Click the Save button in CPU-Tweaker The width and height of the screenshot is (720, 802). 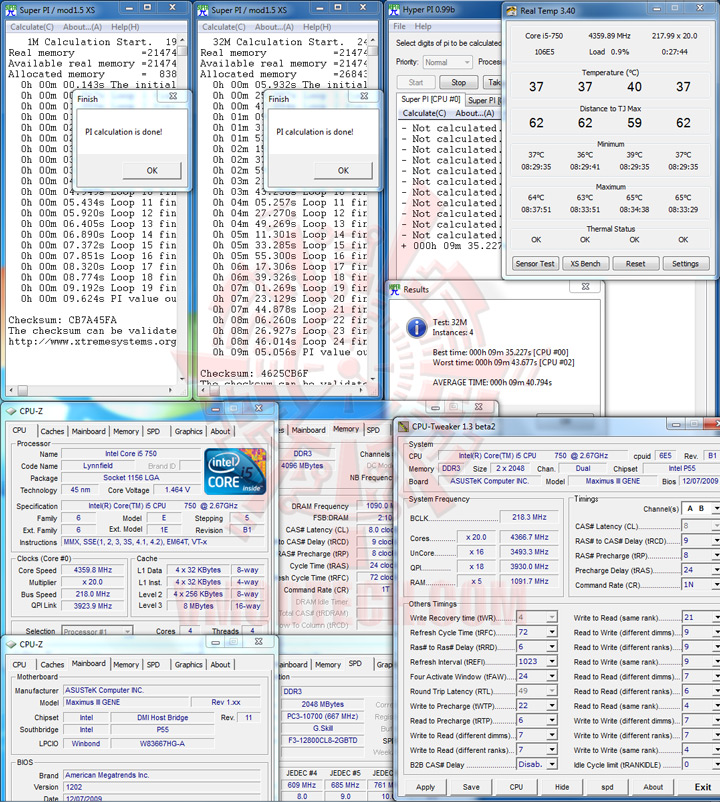click(471, 787)
